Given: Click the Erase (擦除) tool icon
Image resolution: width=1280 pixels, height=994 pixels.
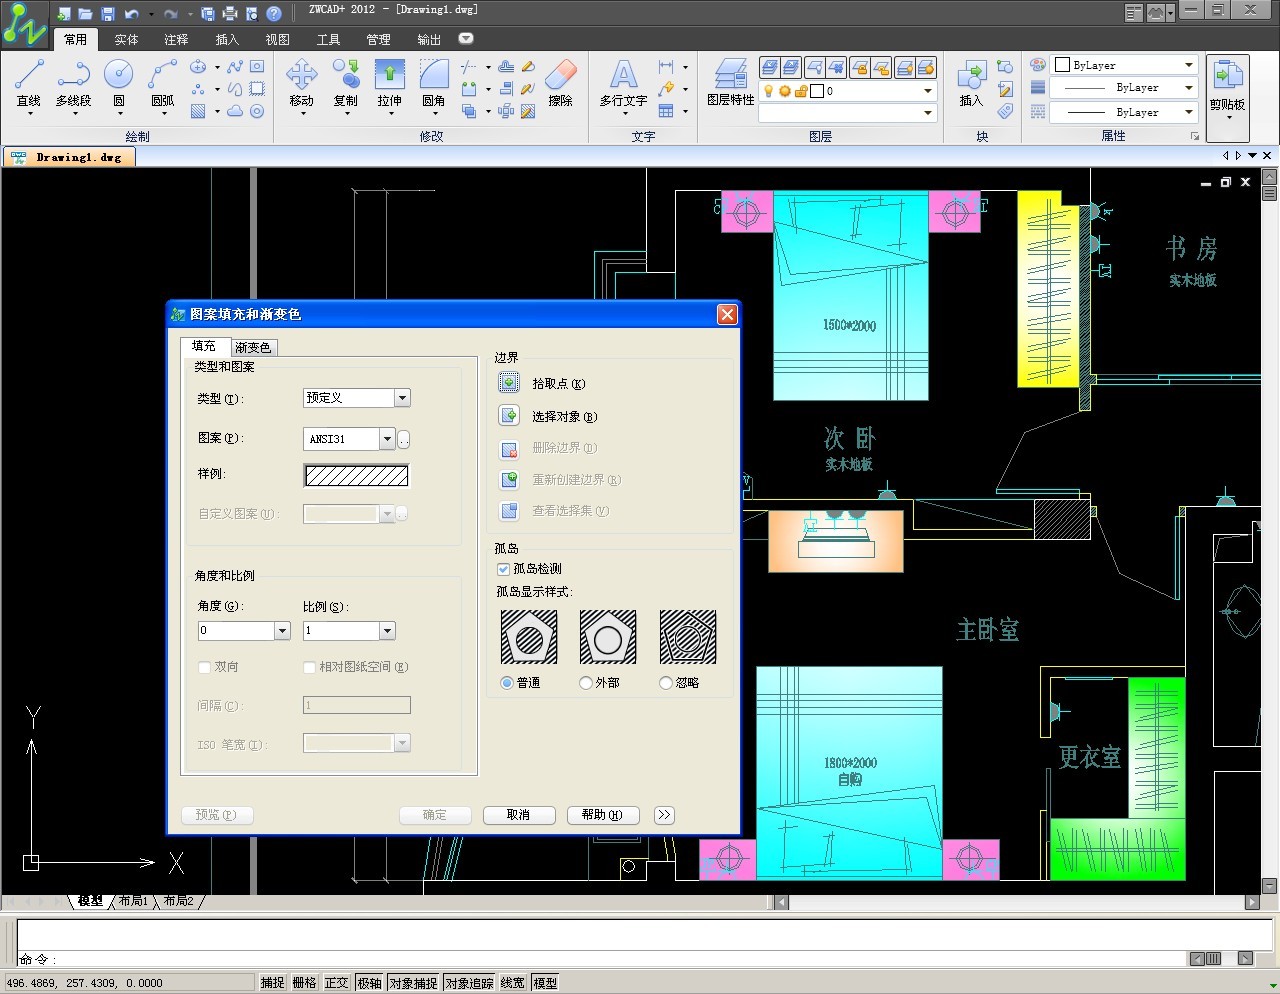Looking at the screenshot, I should (561, 76).
